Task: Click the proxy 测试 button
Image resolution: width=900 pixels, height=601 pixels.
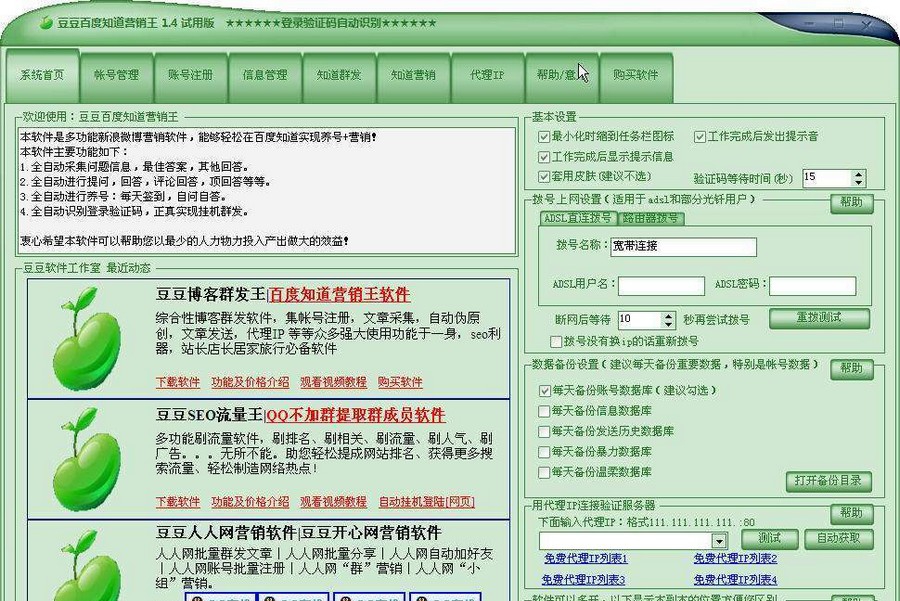Action: [770, 539]
